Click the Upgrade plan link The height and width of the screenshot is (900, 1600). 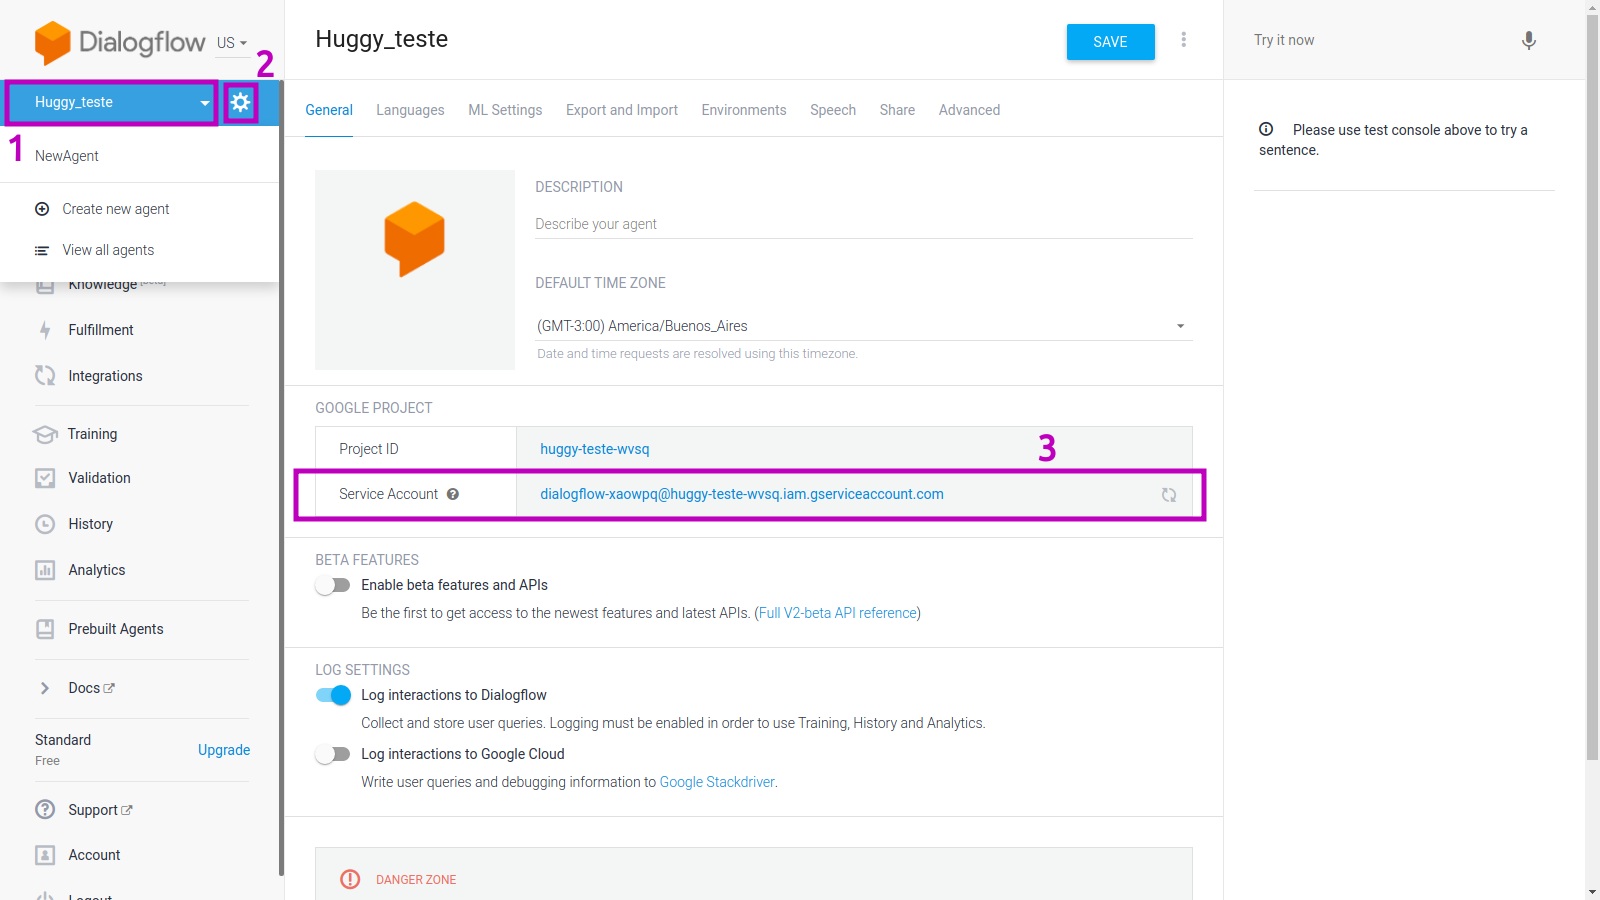click(x=224, y=750)
